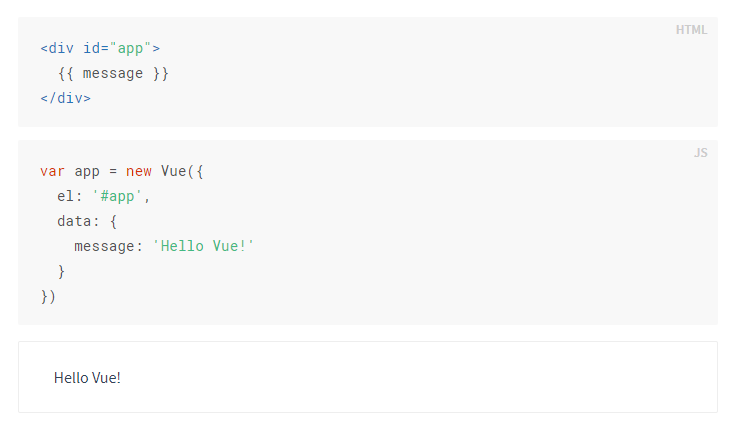Click the new keyword

click(x=138, y=171)
